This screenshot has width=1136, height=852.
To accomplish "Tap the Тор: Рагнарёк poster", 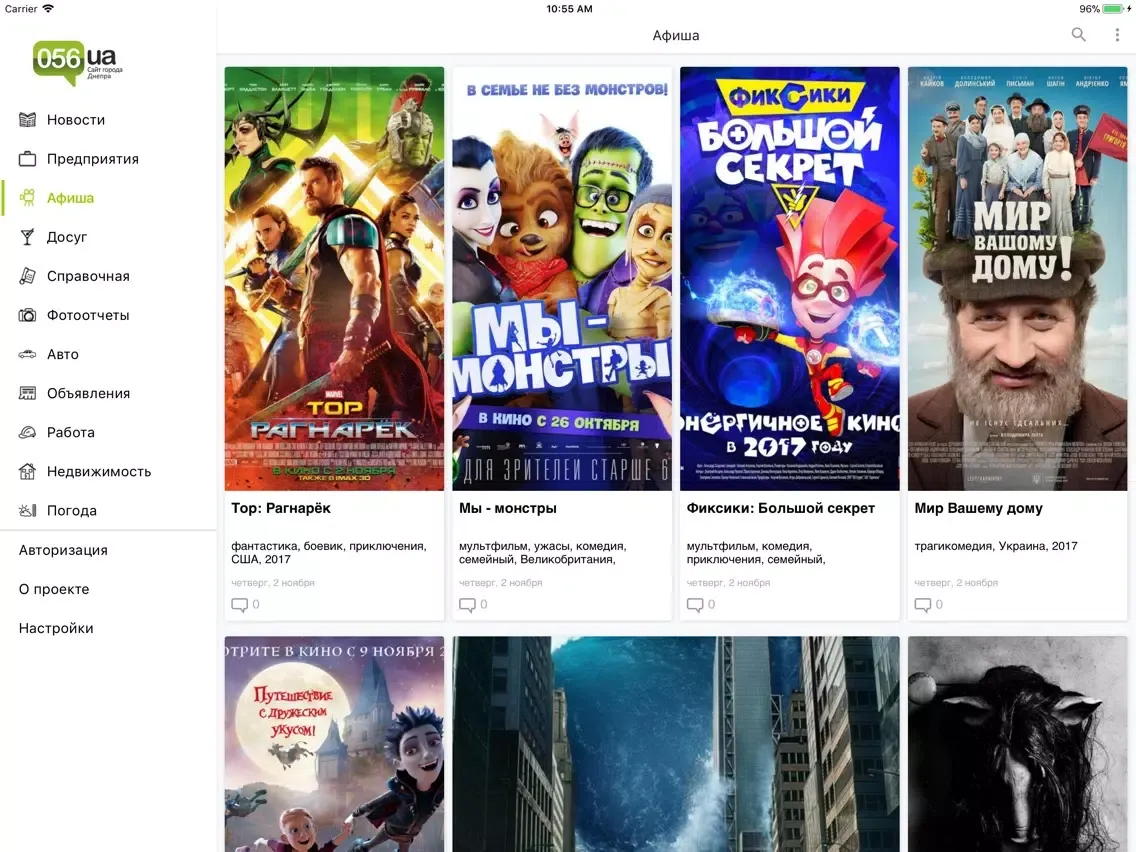I will point(334,279).
